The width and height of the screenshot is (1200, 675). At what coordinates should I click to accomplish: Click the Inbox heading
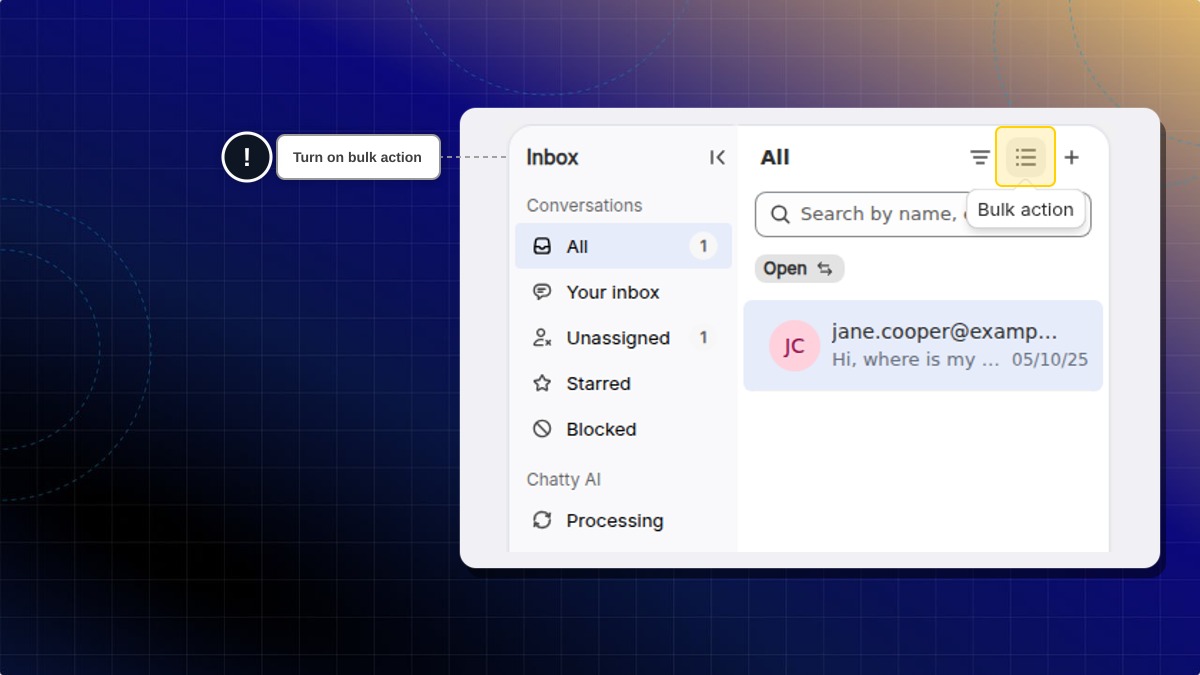pos(552,157)
